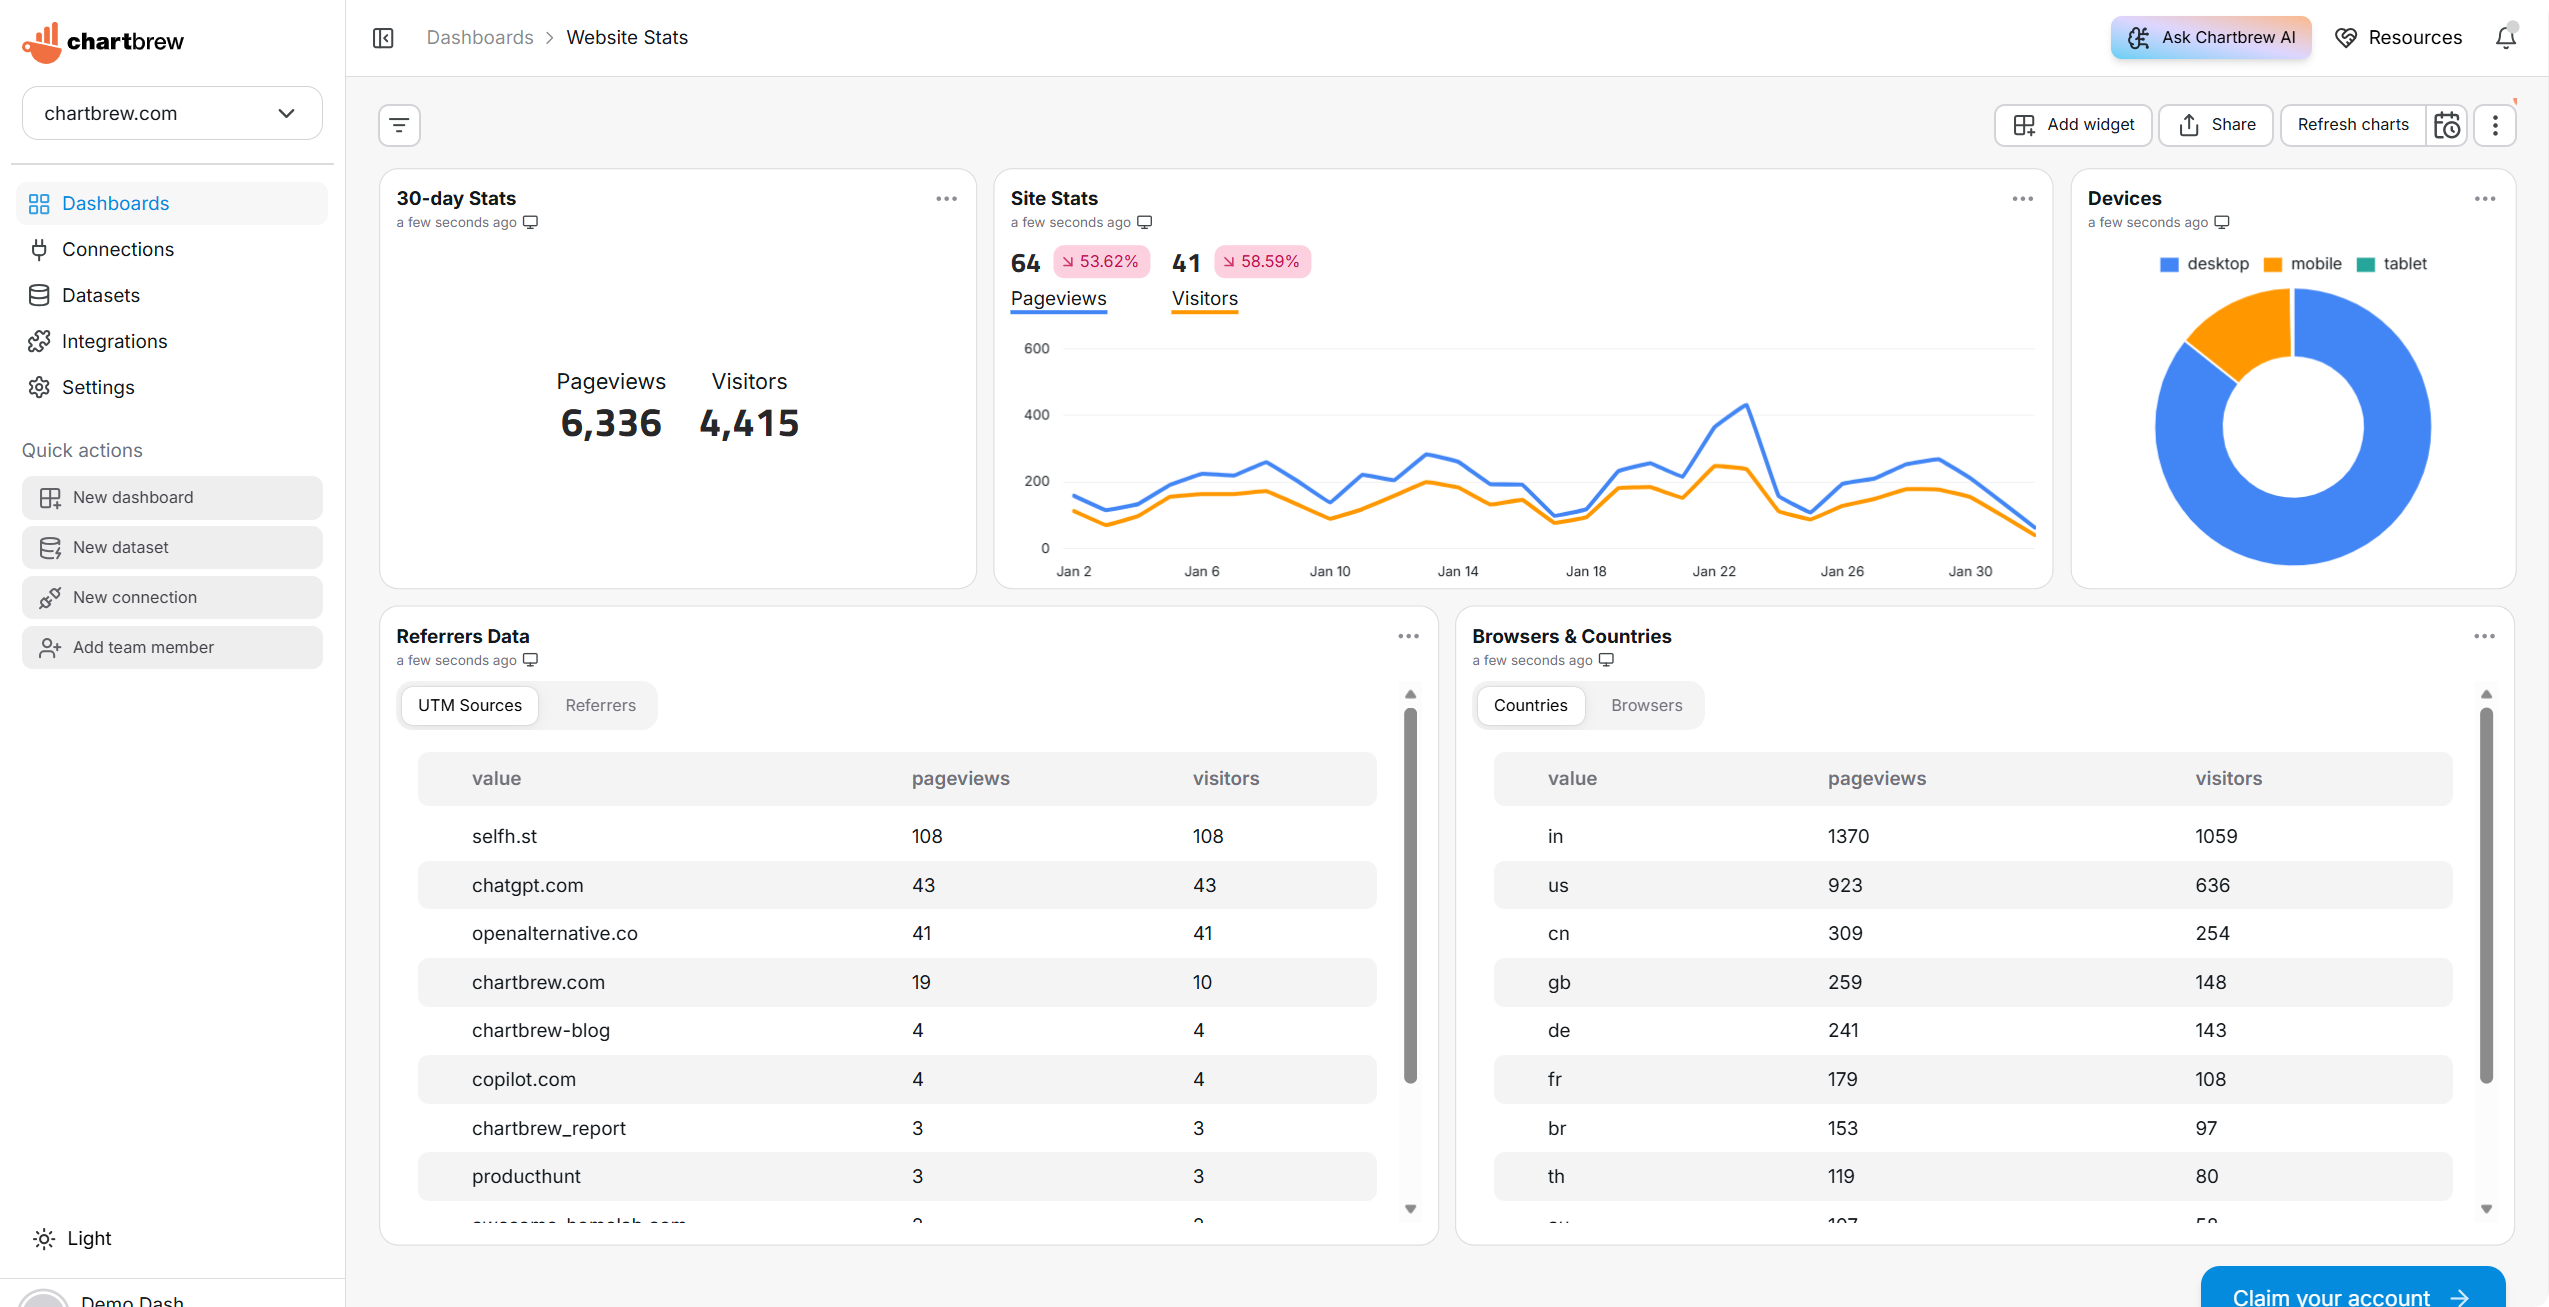
Task: Open the dashboard vertical dots menu
Action: (x=2495, y=125)
